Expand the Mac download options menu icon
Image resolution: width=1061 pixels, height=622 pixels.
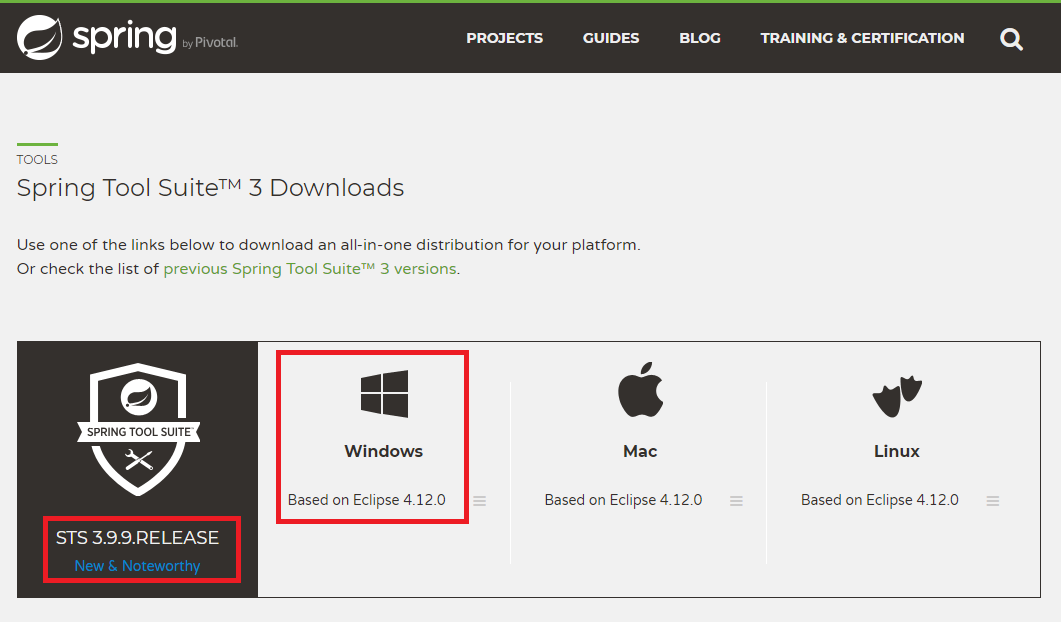(x=736, y=501)
